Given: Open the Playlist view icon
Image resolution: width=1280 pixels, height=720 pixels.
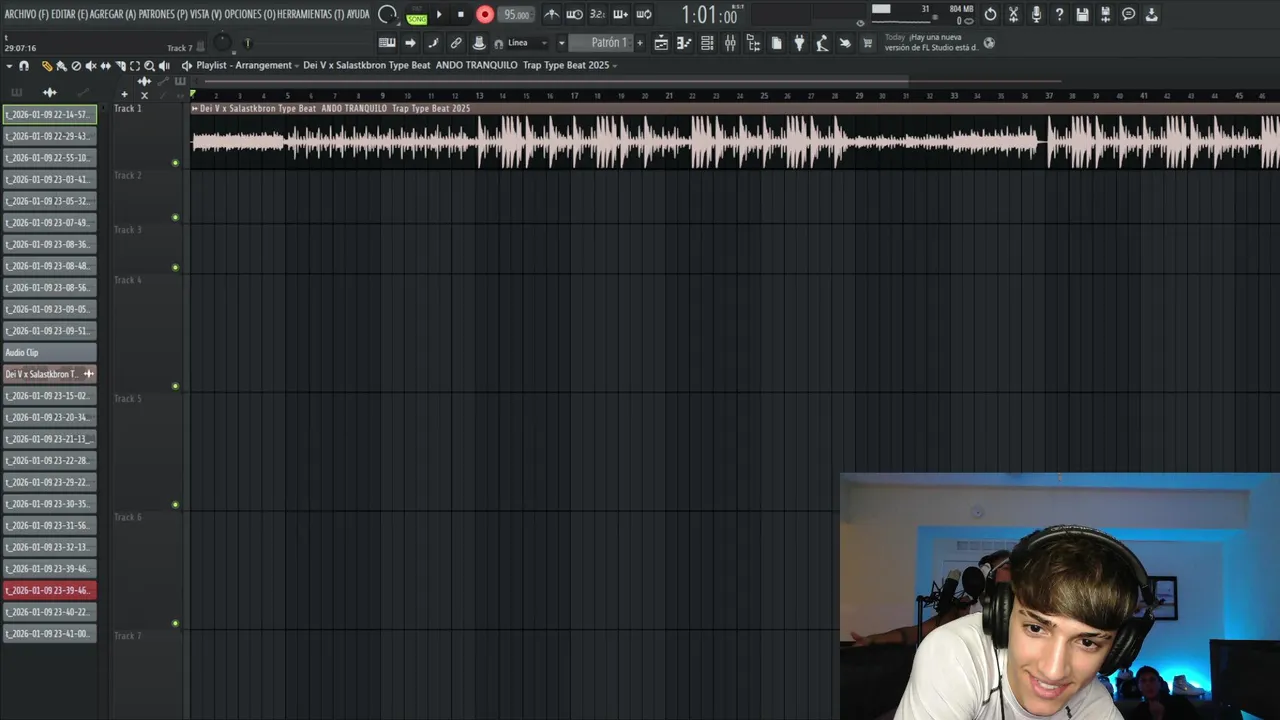Looking at the screenshot, I should pos(661,43).
